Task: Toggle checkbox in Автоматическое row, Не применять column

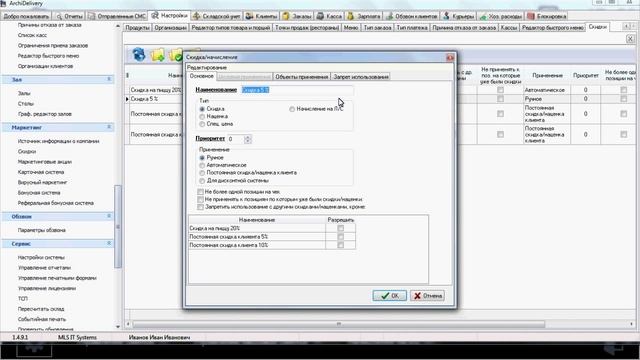Action: coord(500,90)
